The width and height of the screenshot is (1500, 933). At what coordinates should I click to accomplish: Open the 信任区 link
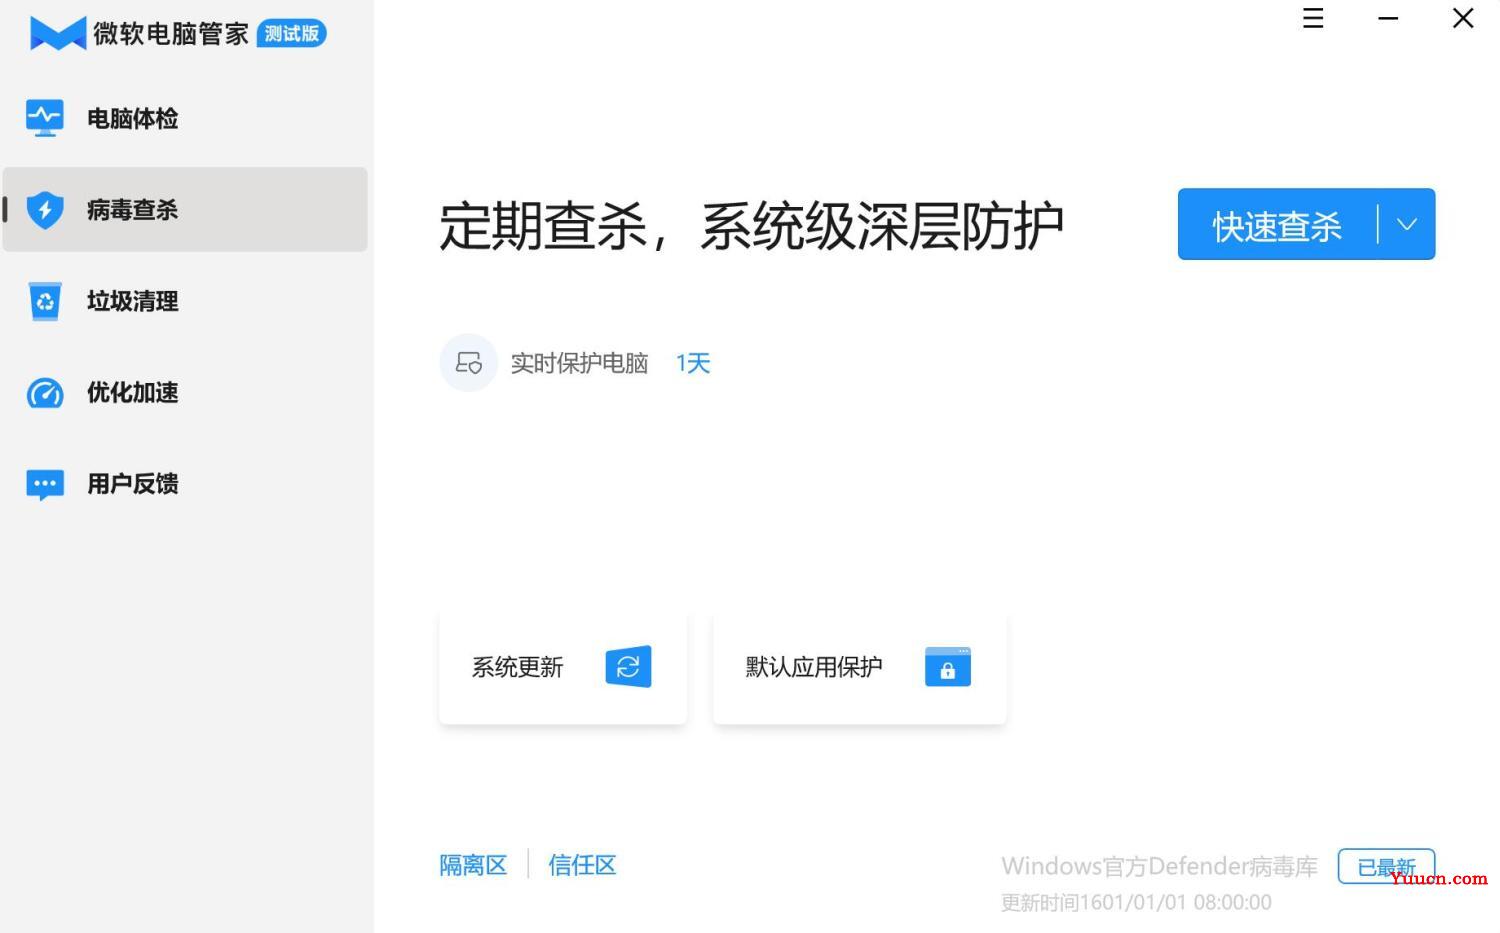tap(582, 865)
